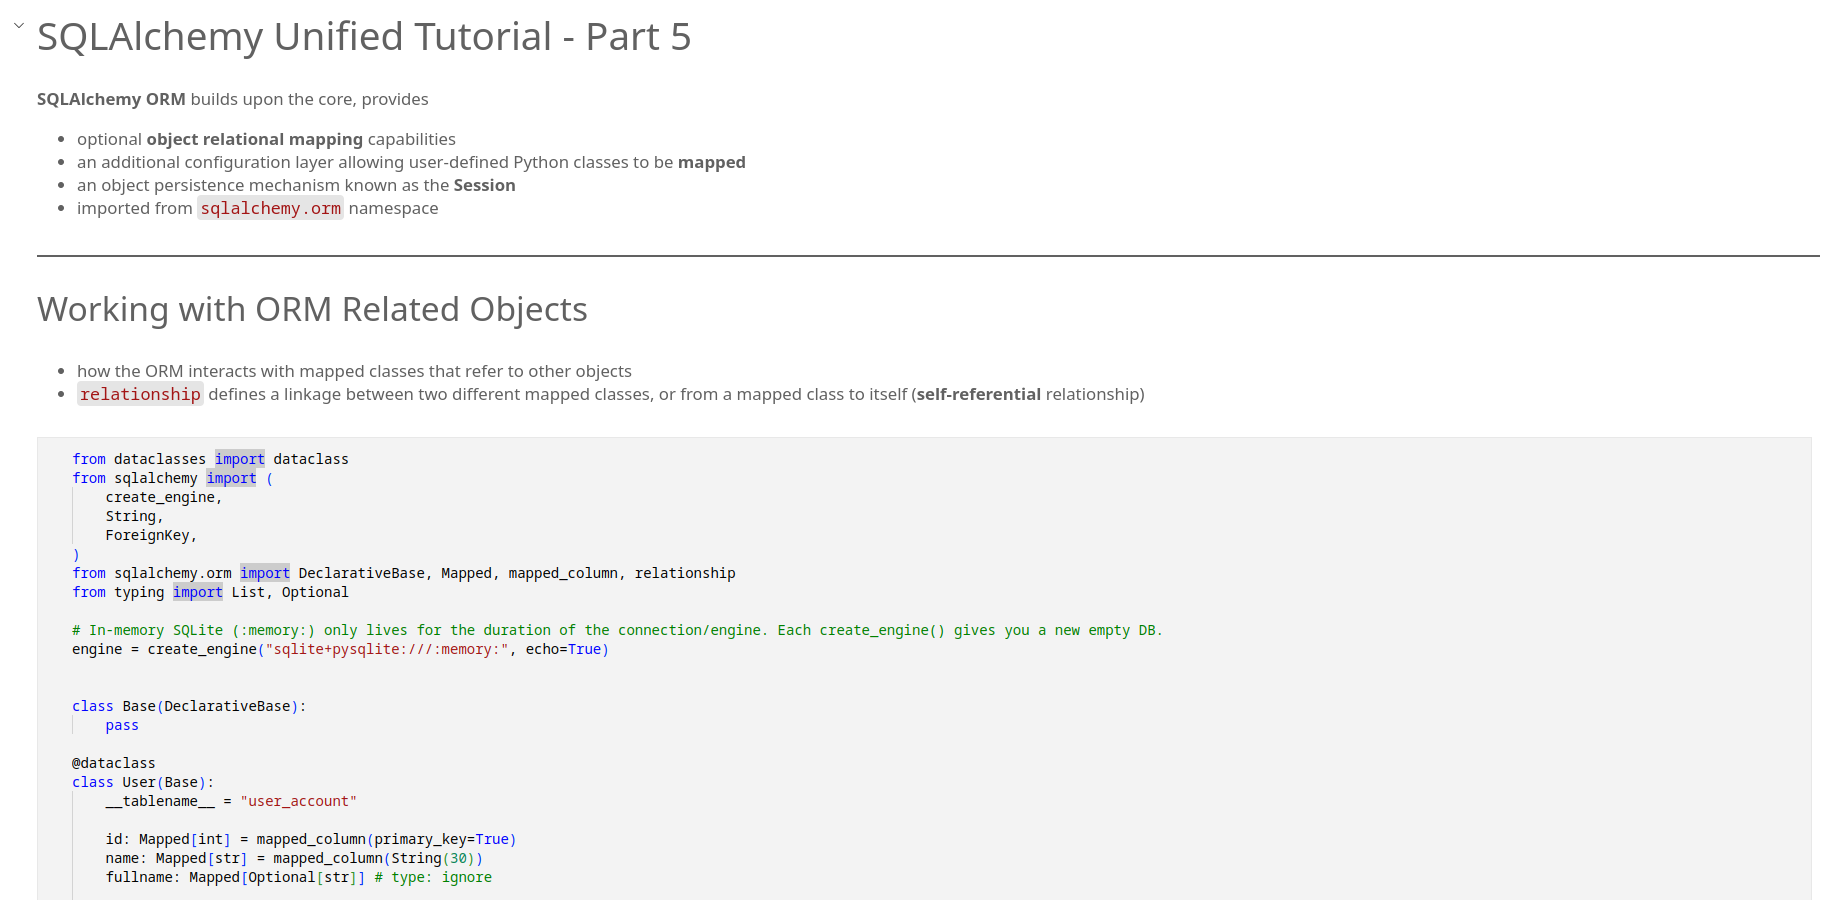Select the inline code sqlalchemy.orm

pos(270,208)
